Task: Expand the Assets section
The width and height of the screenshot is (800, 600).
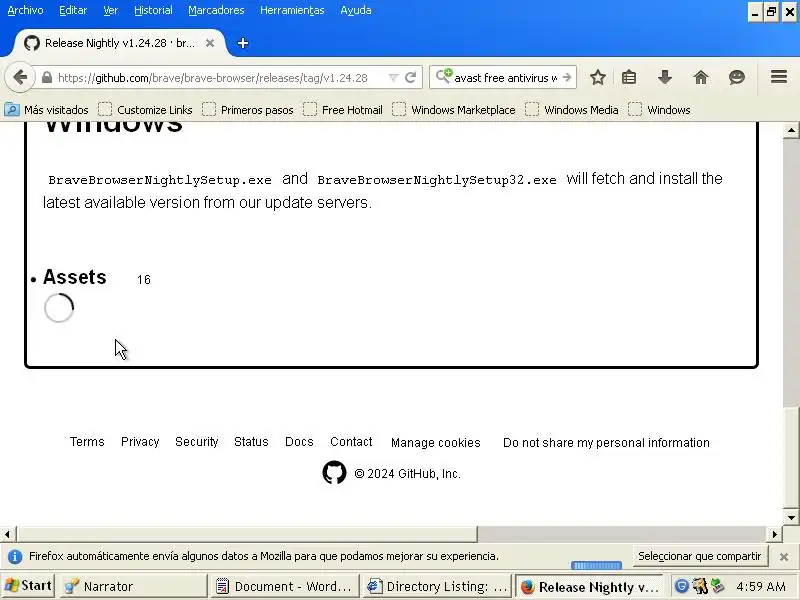Action: [74, 277]
